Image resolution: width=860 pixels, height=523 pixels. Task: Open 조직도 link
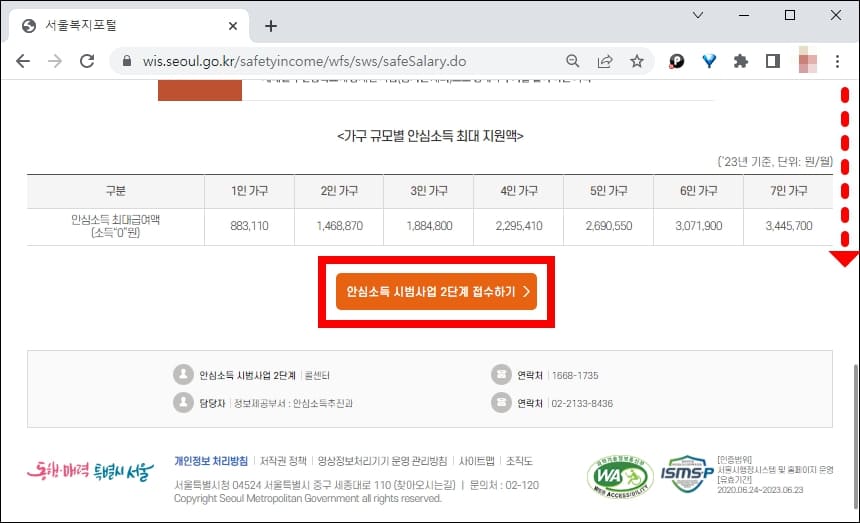click(x=519, y=461)
